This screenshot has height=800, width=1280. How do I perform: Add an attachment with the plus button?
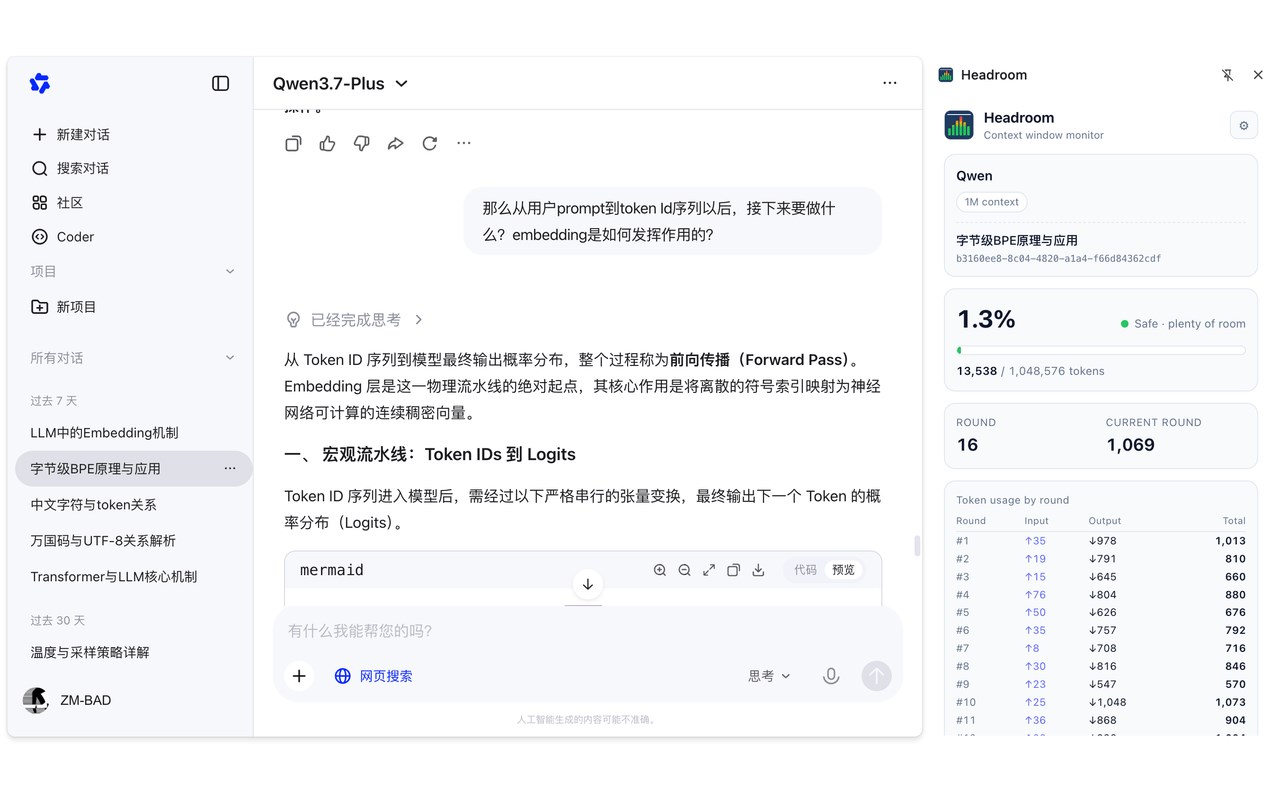tap(299, 676)
